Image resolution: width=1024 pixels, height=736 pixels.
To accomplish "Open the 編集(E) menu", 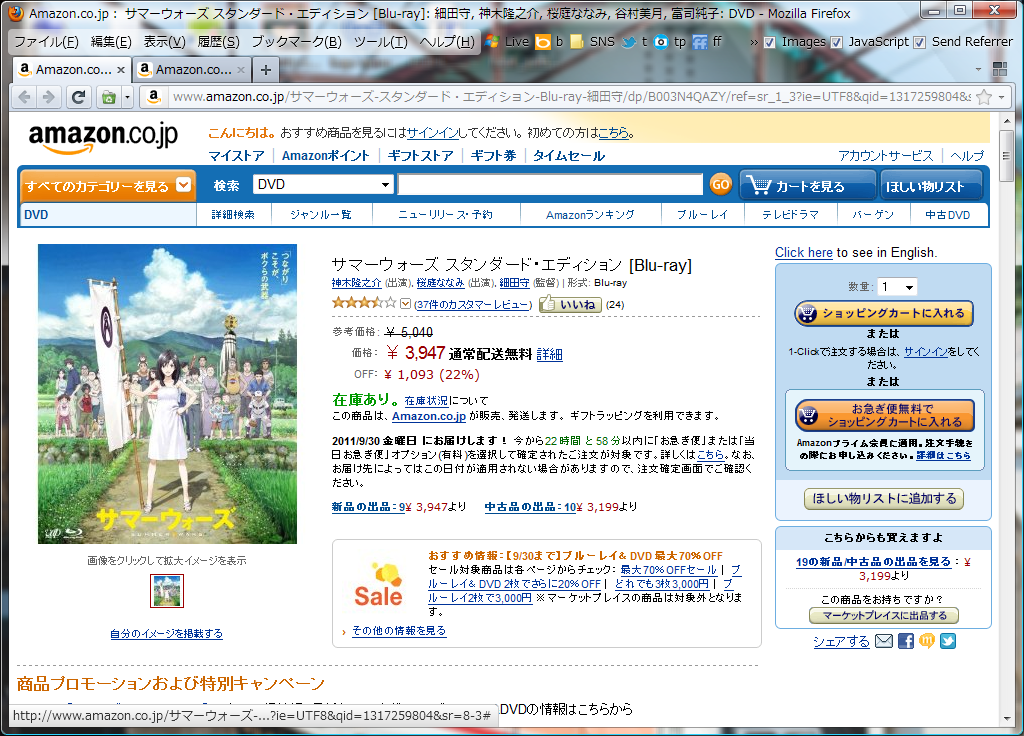I will 111,42.
